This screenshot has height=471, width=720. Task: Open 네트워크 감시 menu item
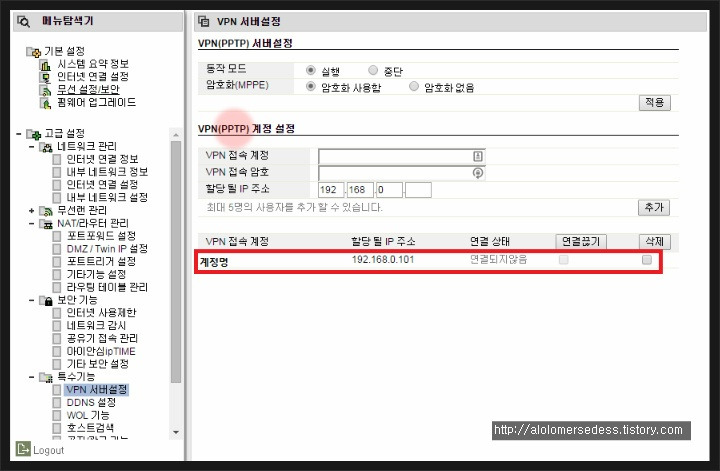(96, 326)
